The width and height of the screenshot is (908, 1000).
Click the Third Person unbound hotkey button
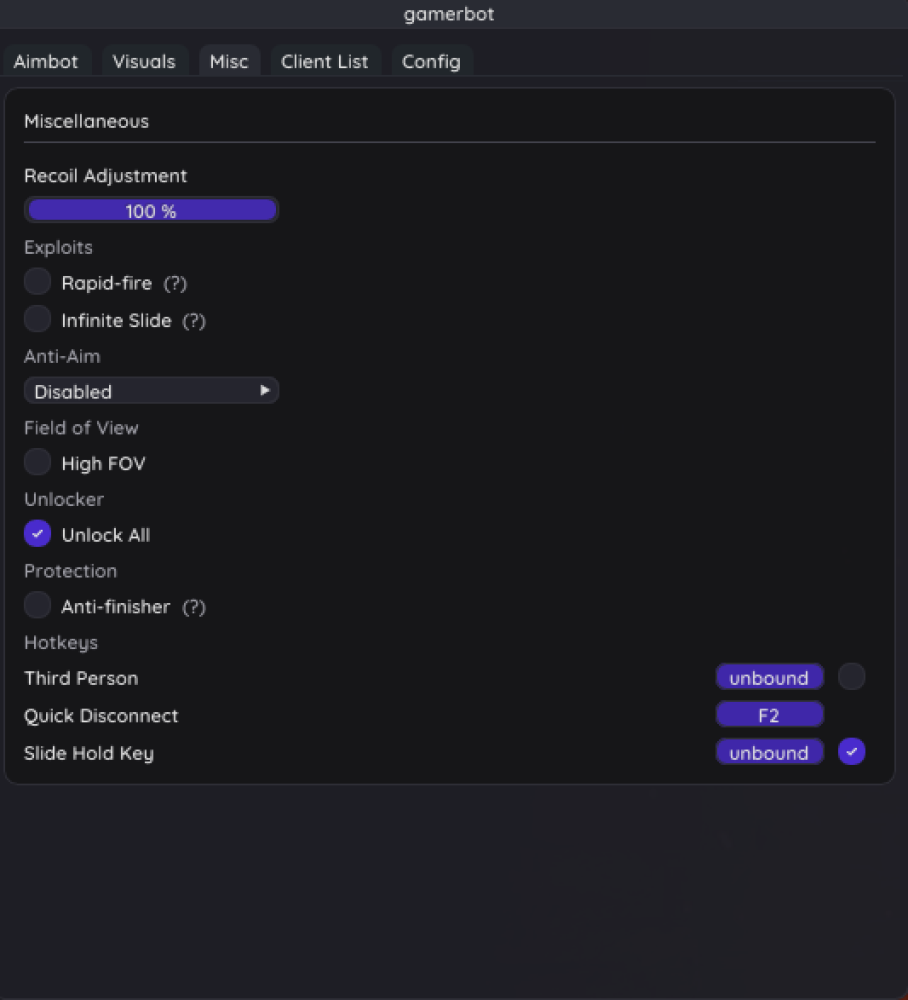(x=769, y=678)
